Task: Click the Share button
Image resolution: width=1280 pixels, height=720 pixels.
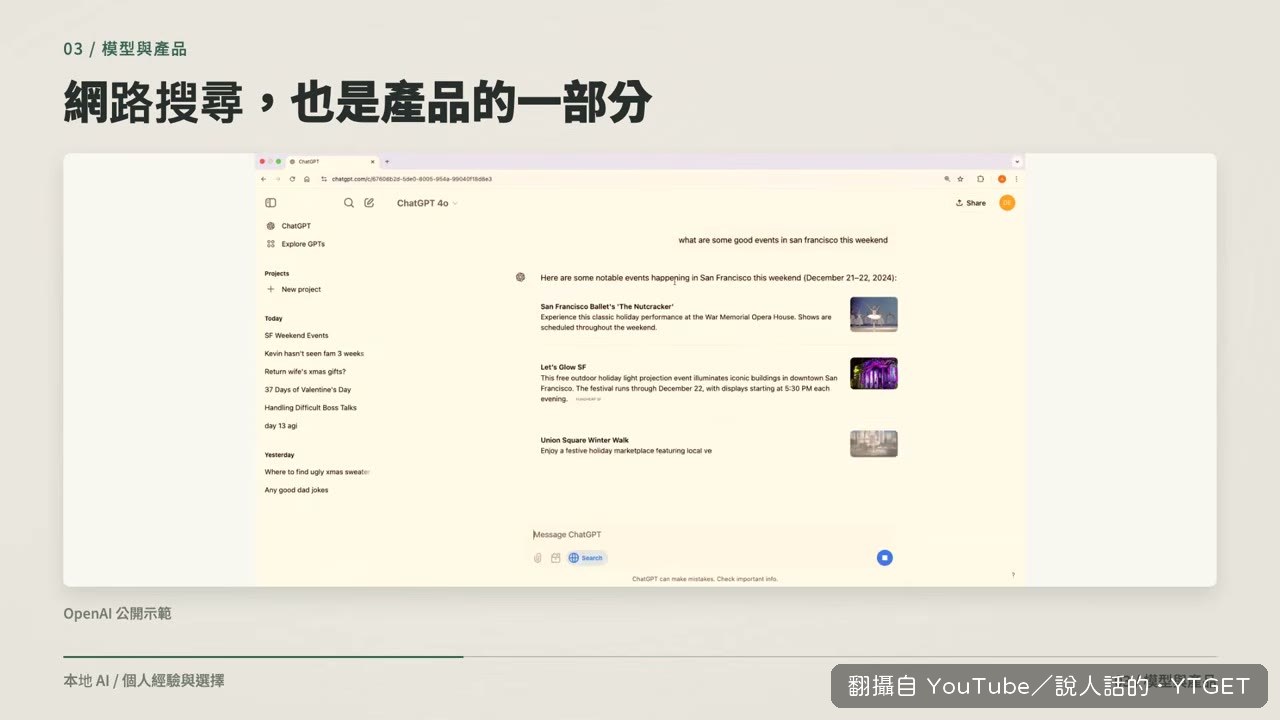Action: coord(971,203)
